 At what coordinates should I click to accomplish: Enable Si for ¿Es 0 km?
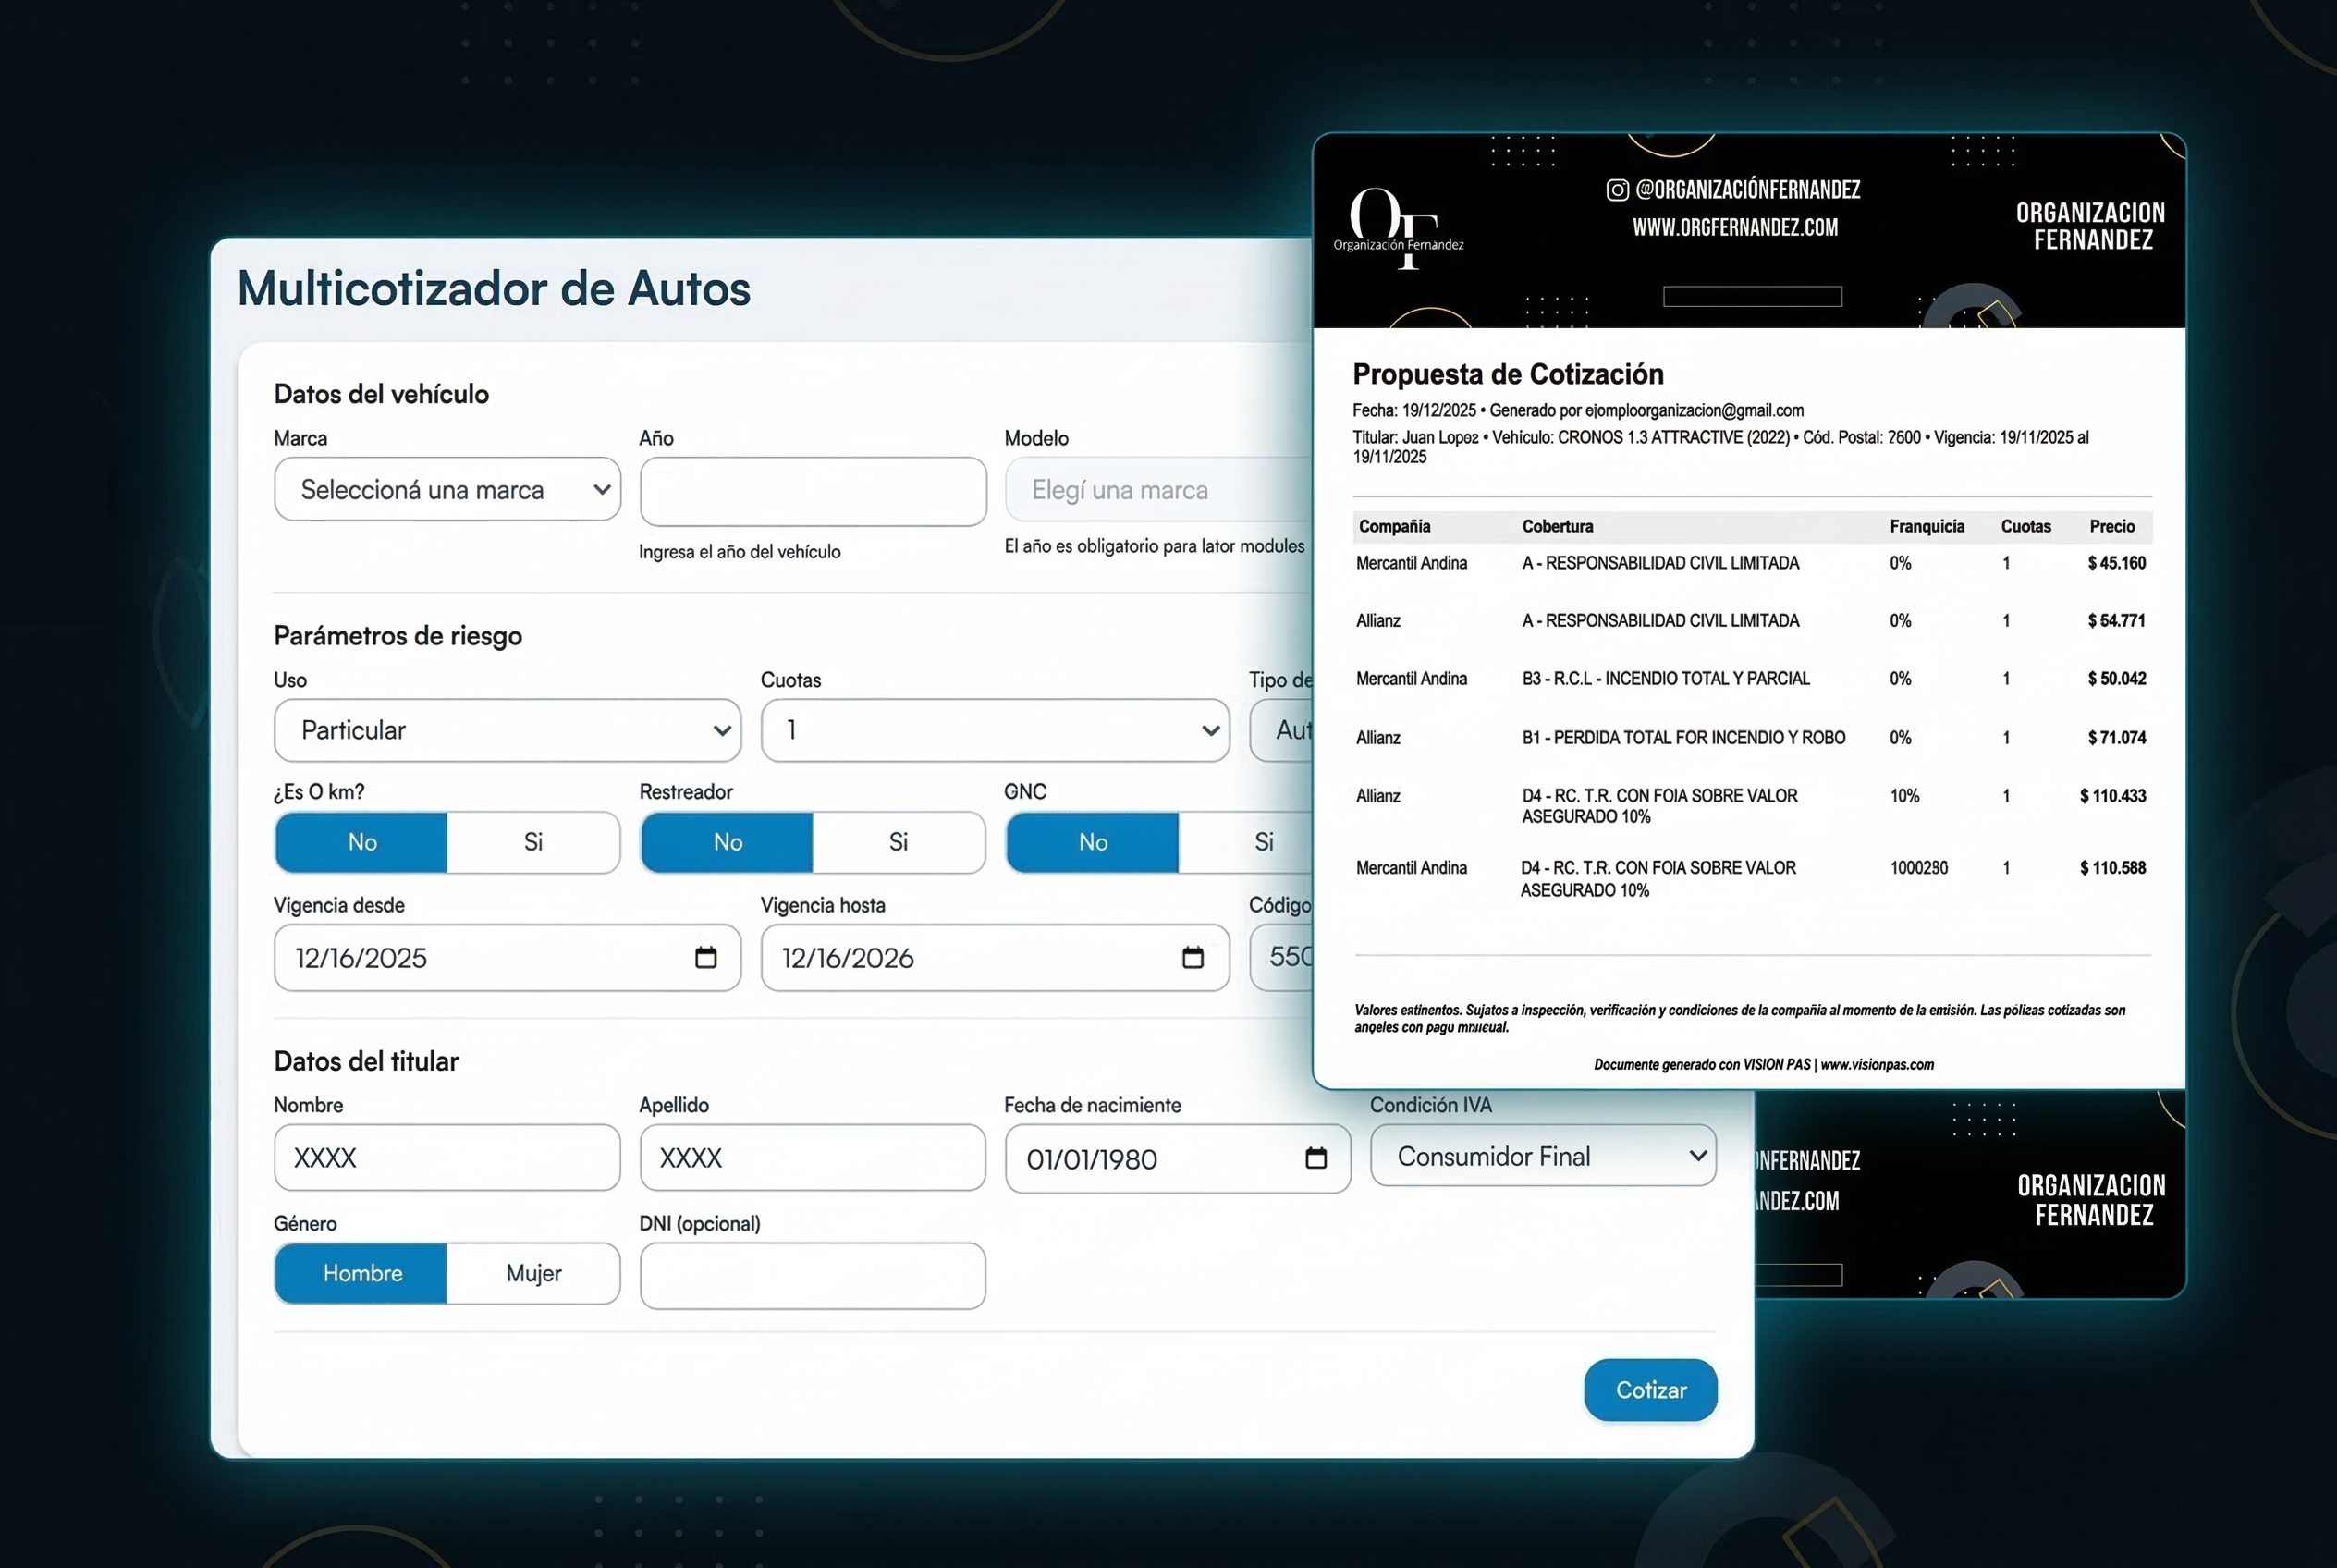coord(535,842)
